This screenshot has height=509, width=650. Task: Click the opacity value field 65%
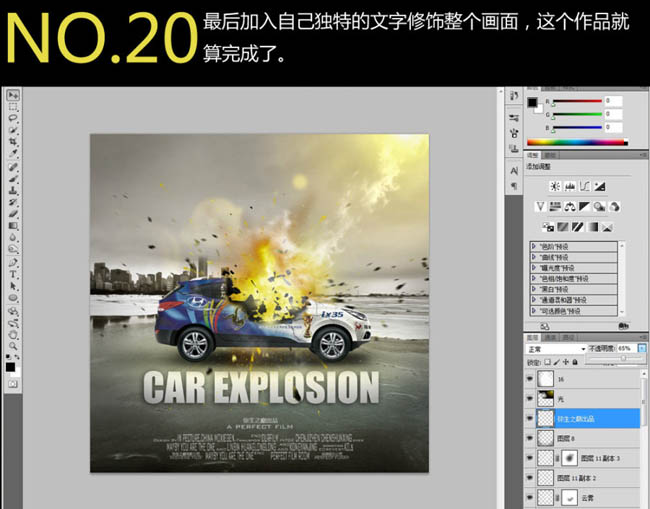pos(626,349)
